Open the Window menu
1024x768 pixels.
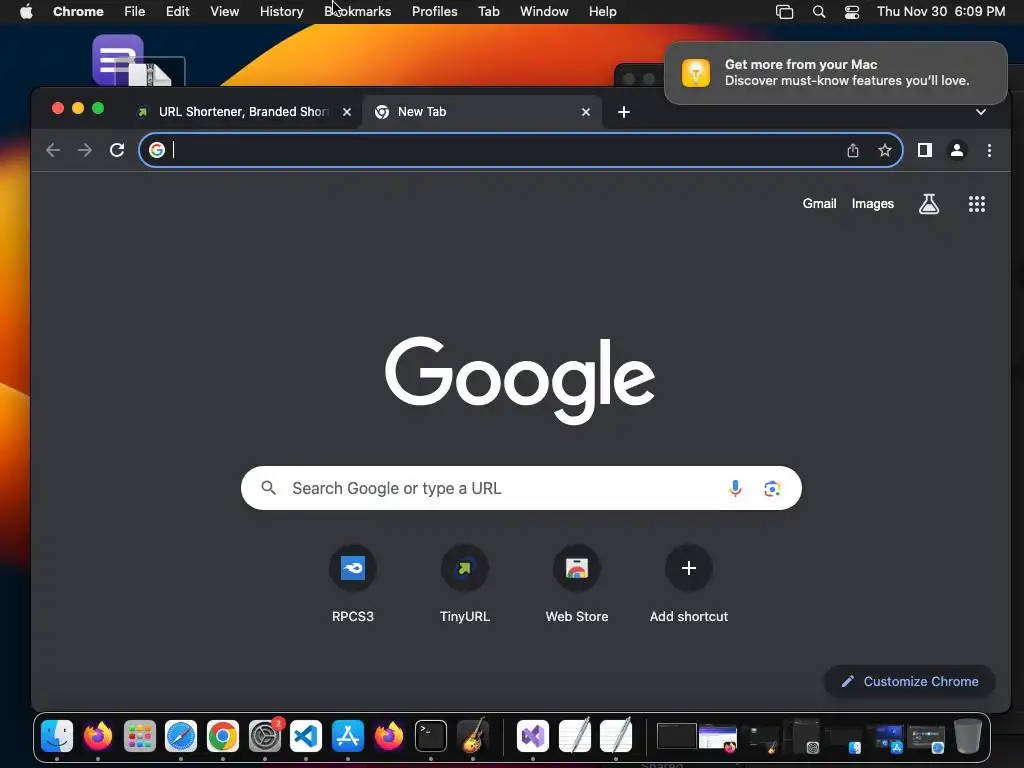544,11
